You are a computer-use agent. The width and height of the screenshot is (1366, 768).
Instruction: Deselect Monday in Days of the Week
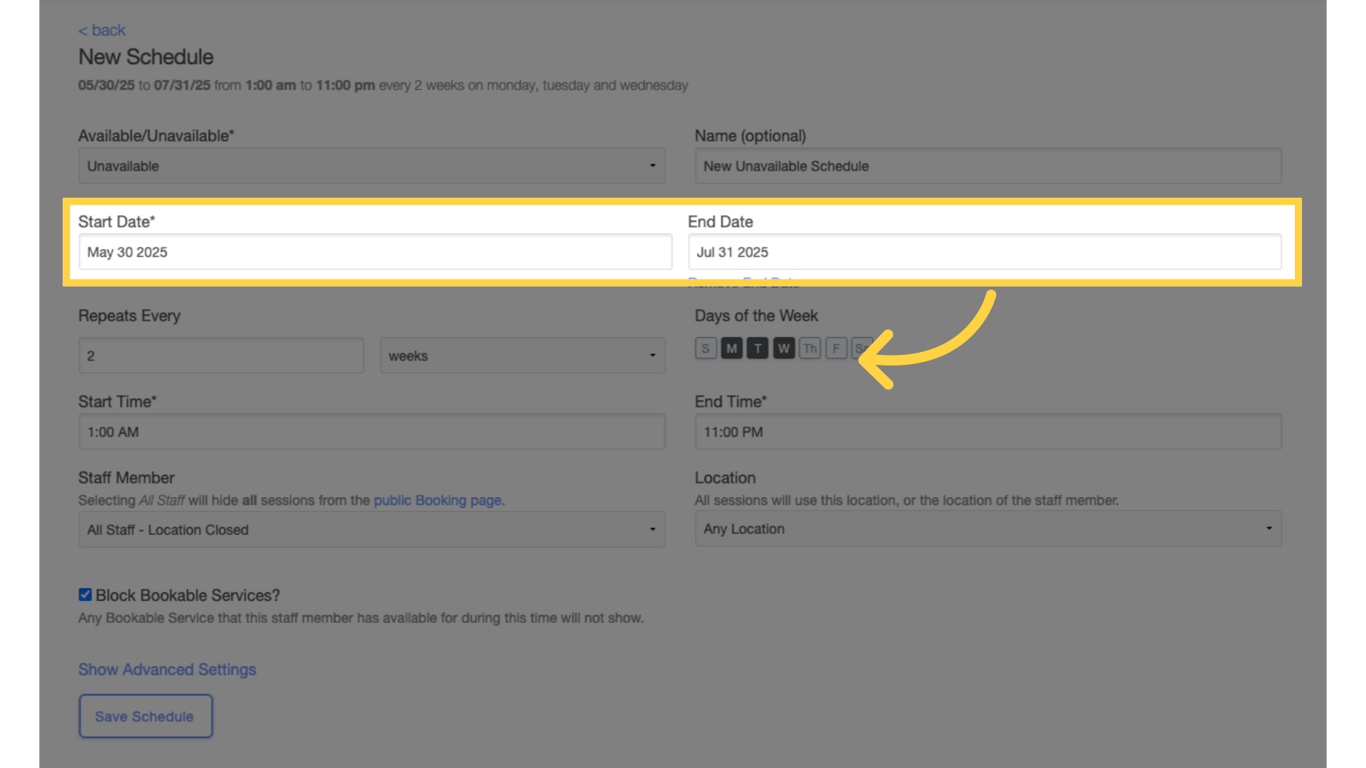[x=731, y=347]
